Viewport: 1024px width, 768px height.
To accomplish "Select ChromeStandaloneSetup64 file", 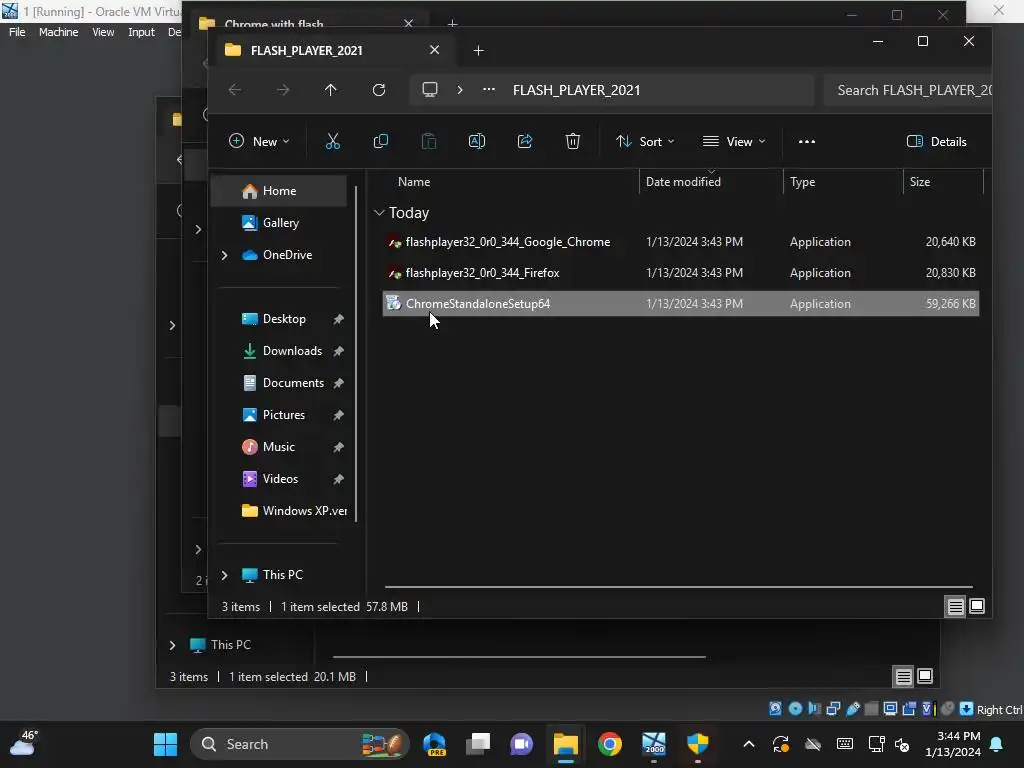I will [680, 304].
